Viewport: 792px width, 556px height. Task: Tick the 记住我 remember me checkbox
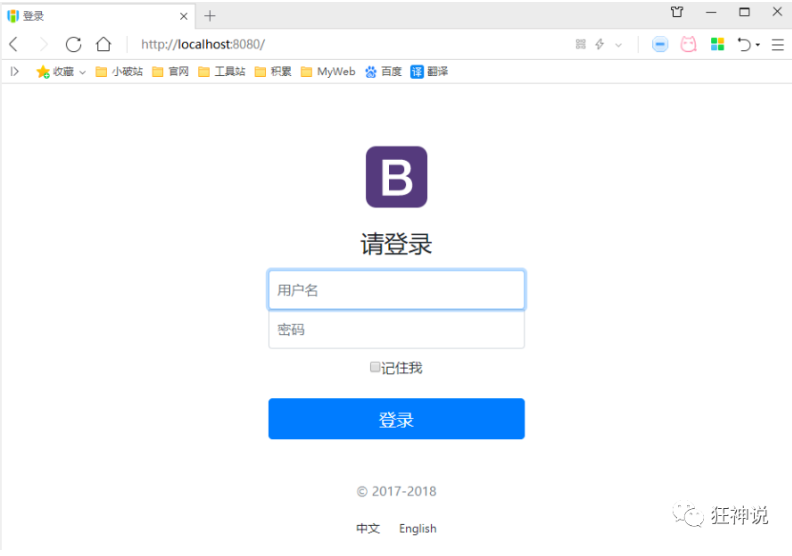pos(376,367)
